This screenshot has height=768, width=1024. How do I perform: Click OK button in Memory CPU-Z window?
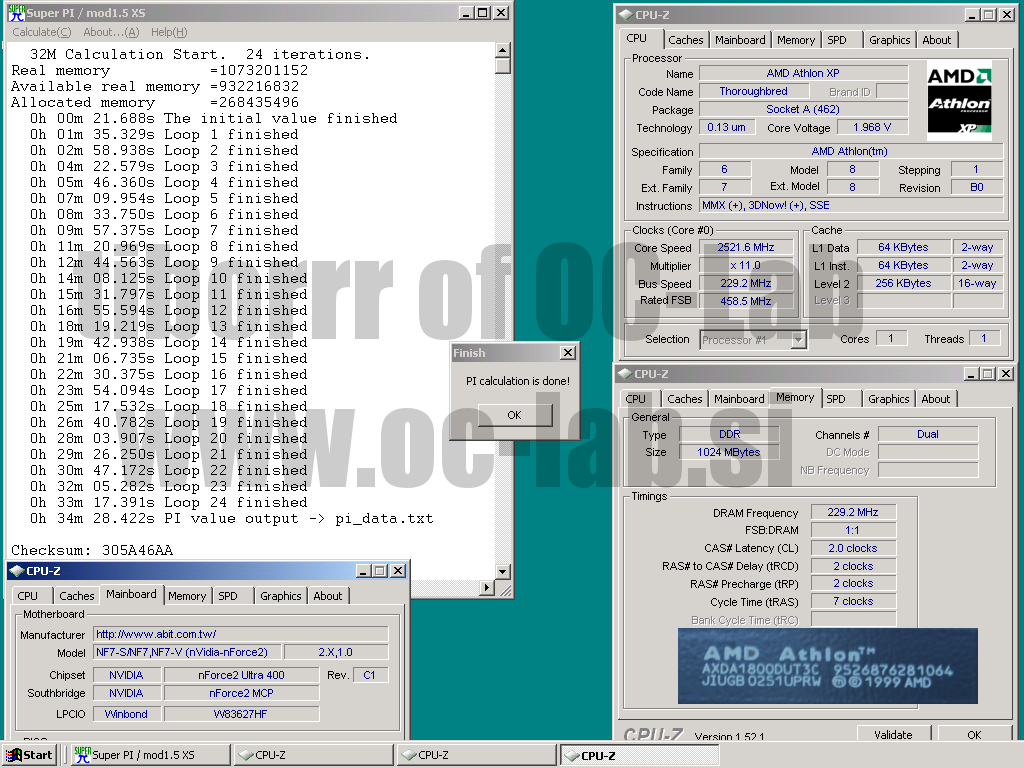click(x=974, y=734)
